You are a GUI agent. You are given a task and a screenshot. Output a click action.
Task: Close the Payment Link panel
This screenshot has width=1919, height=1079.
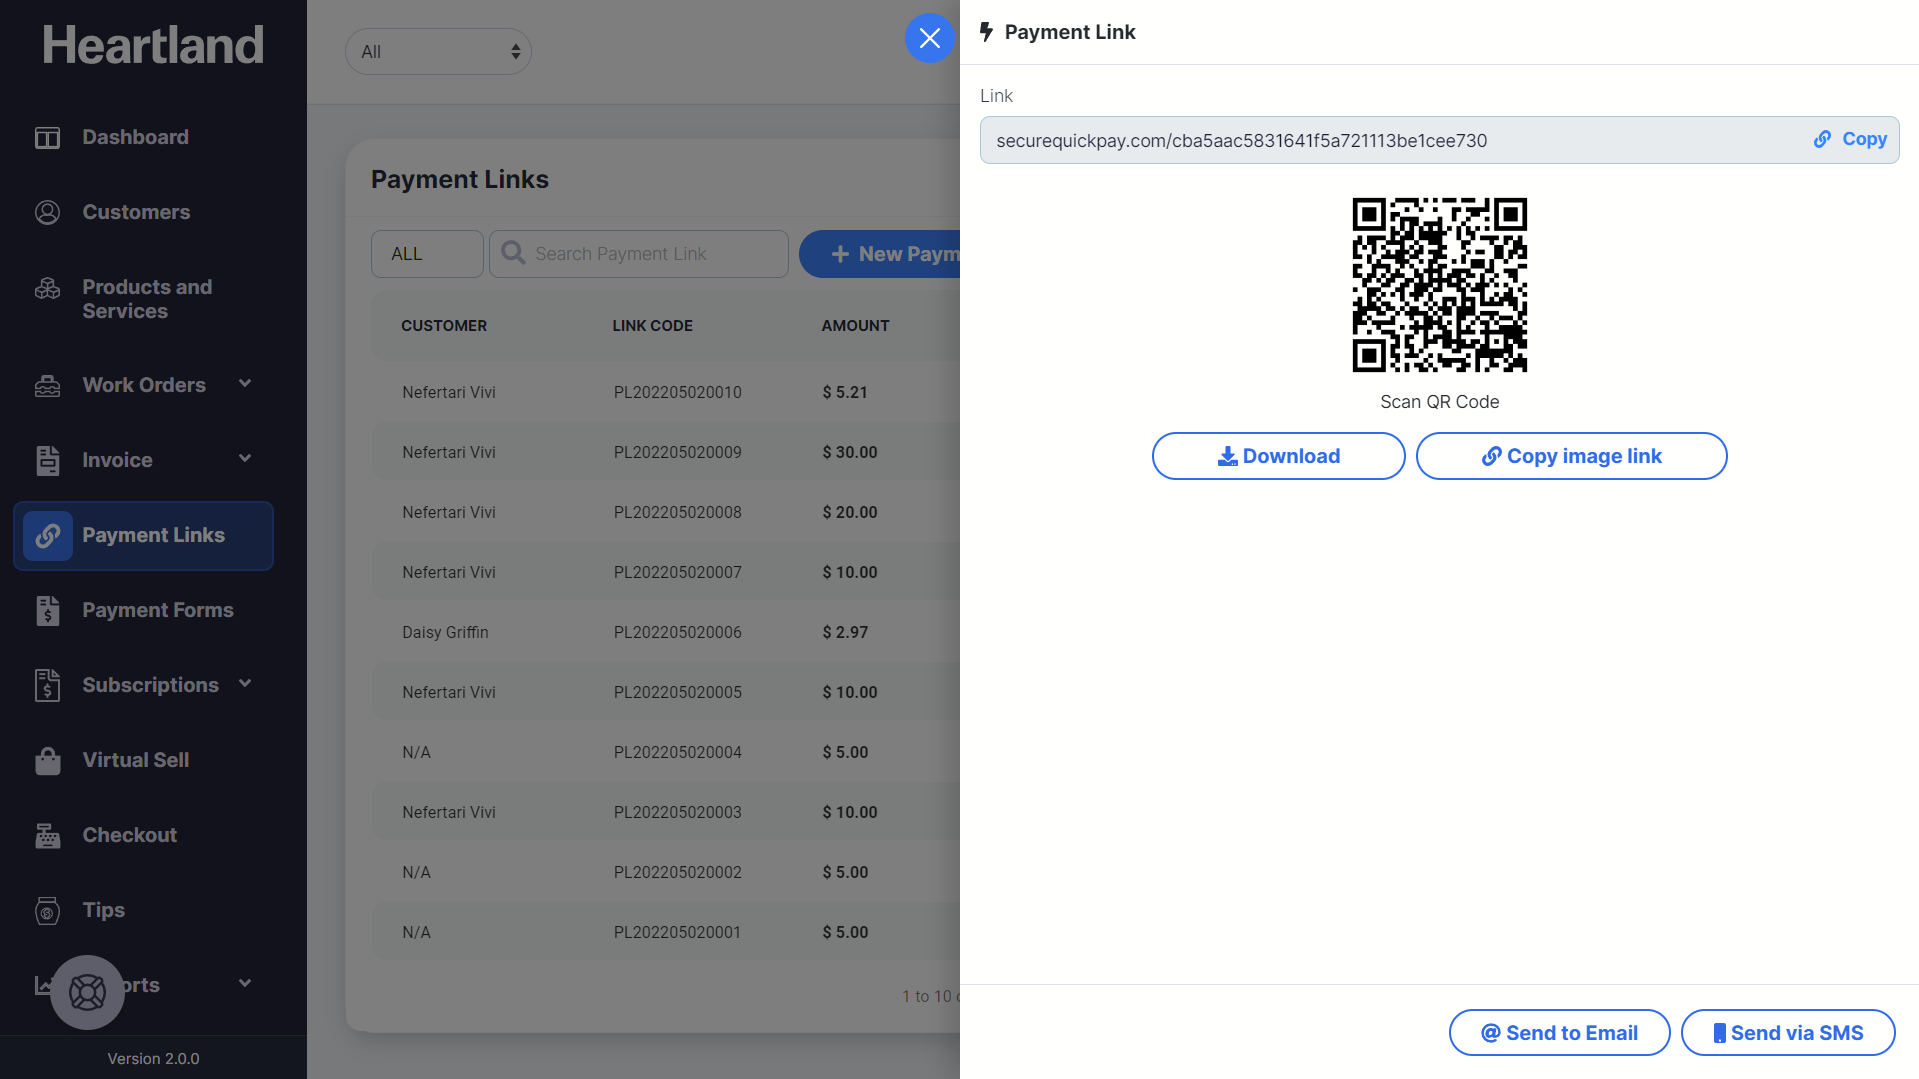929,38
